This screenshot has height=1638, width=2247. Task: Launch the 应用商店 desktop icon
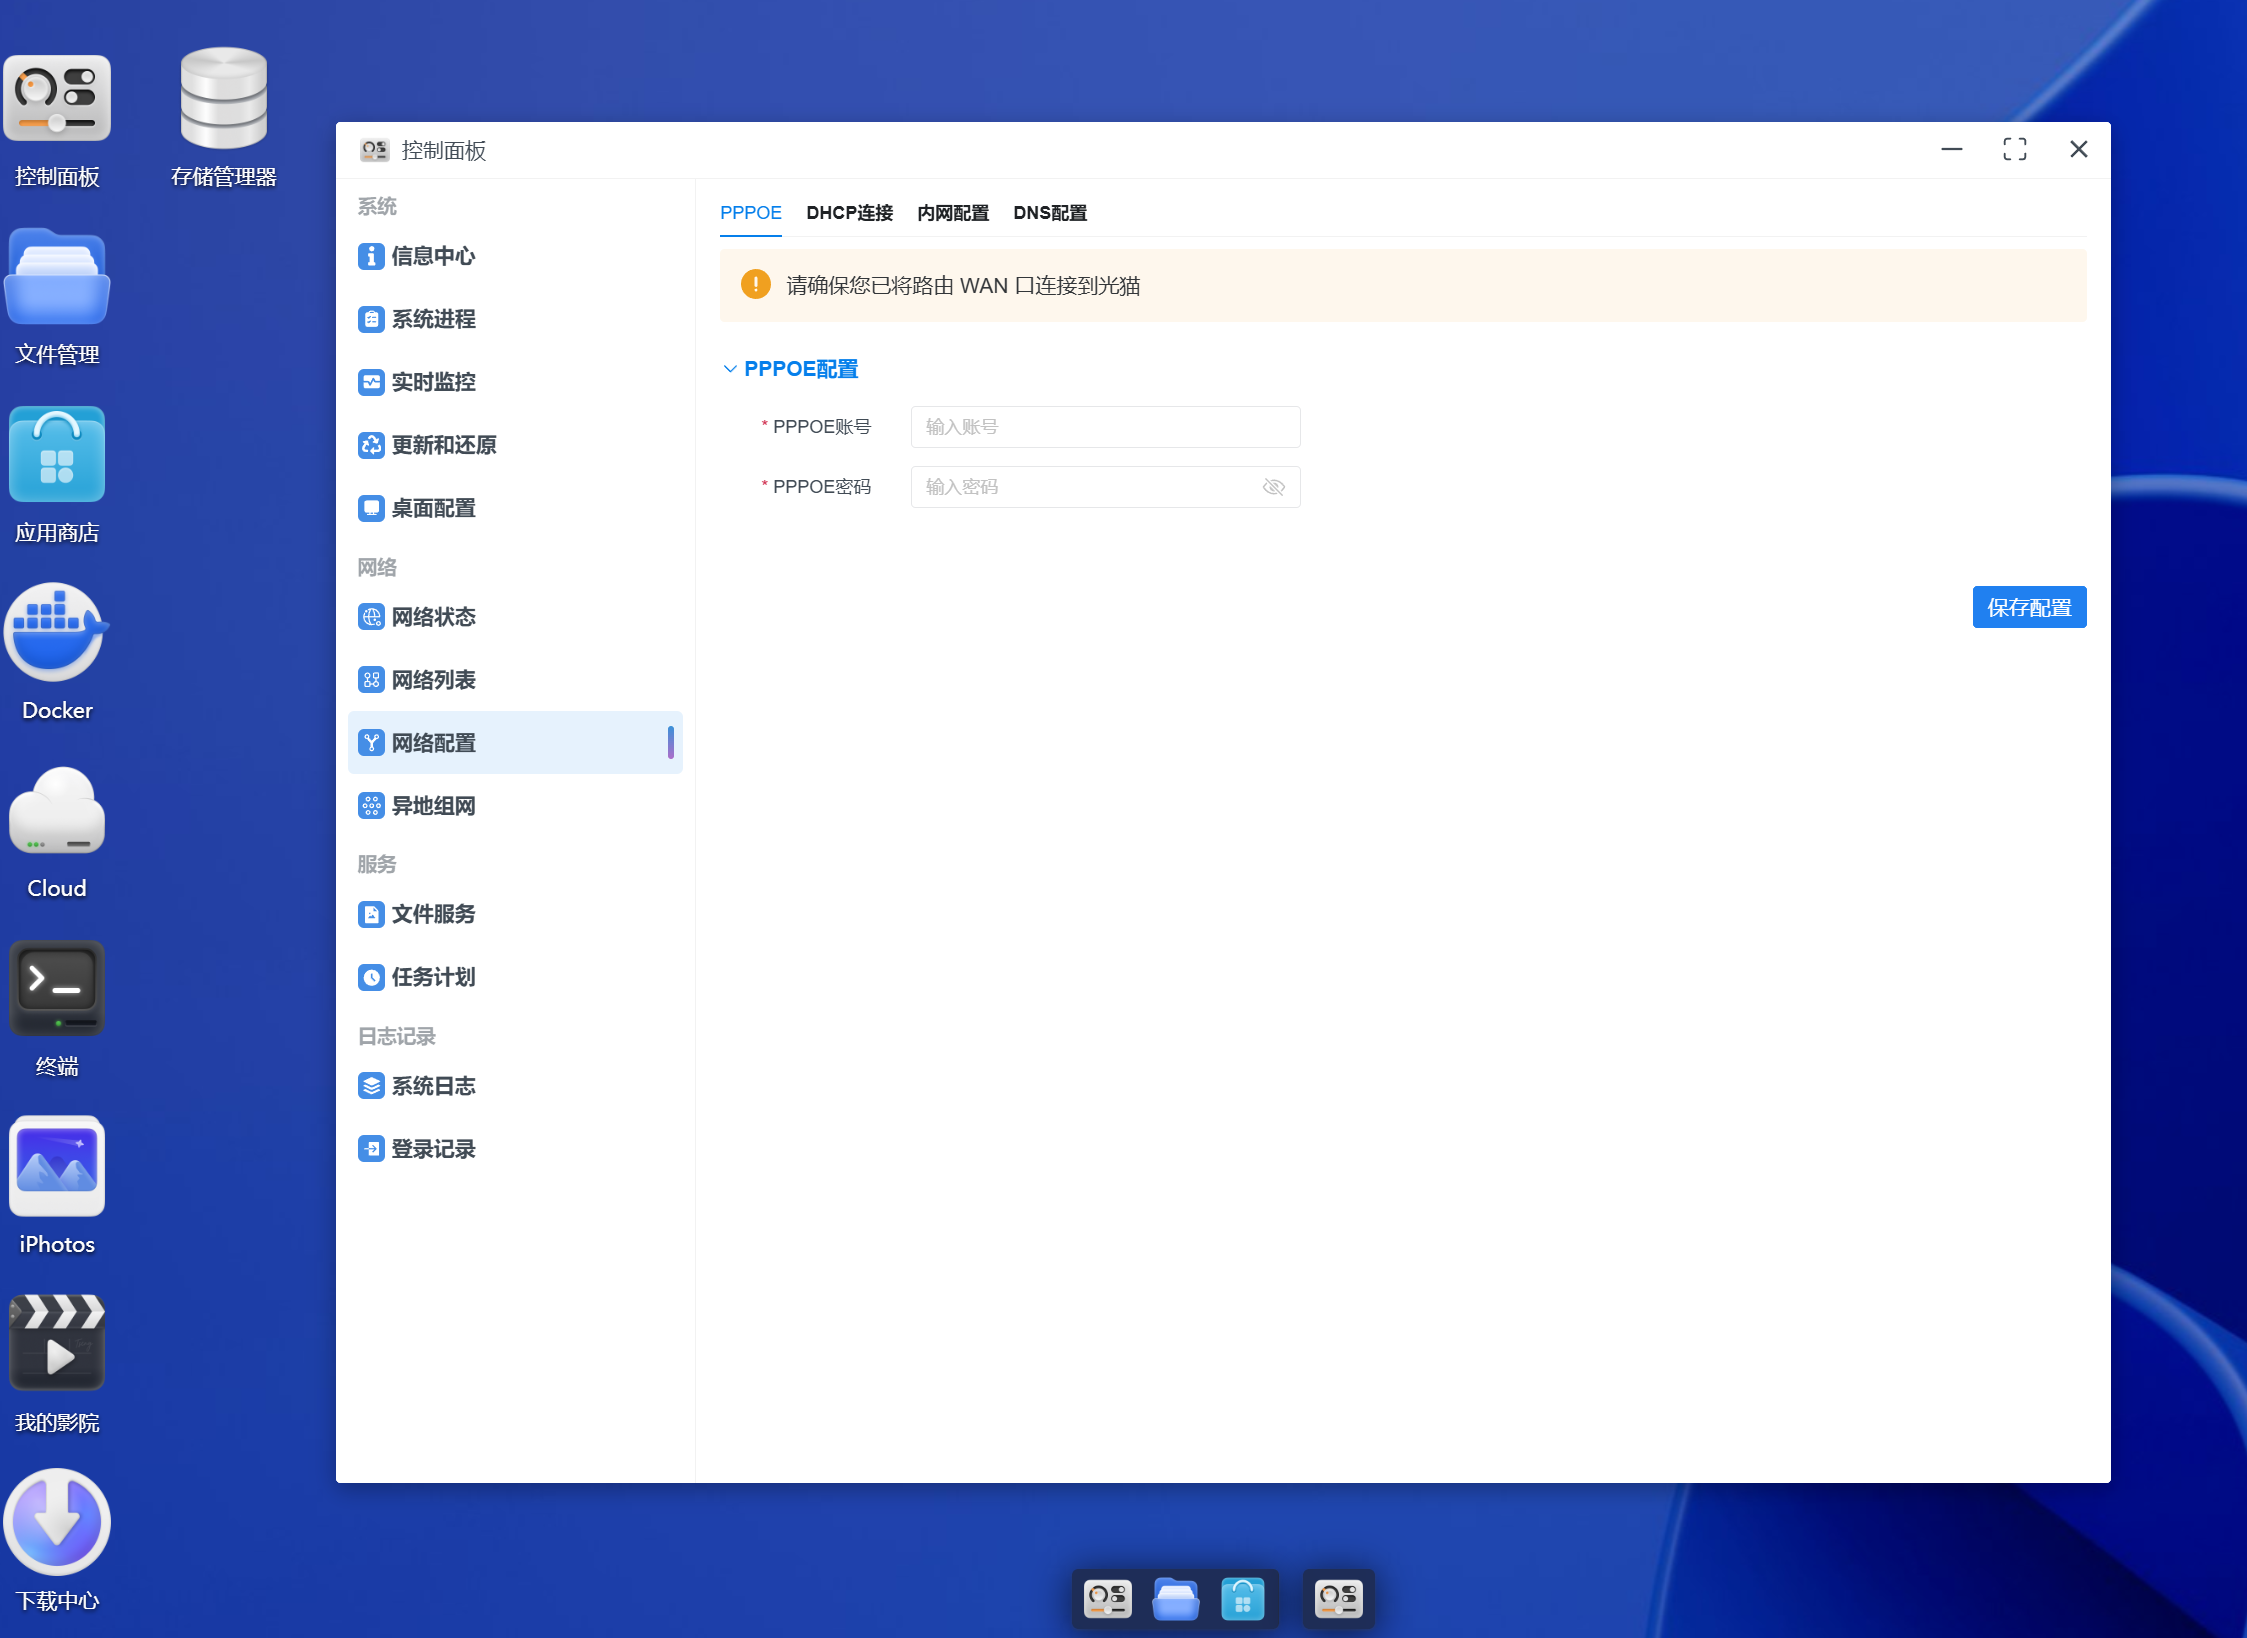coord(57,456)
